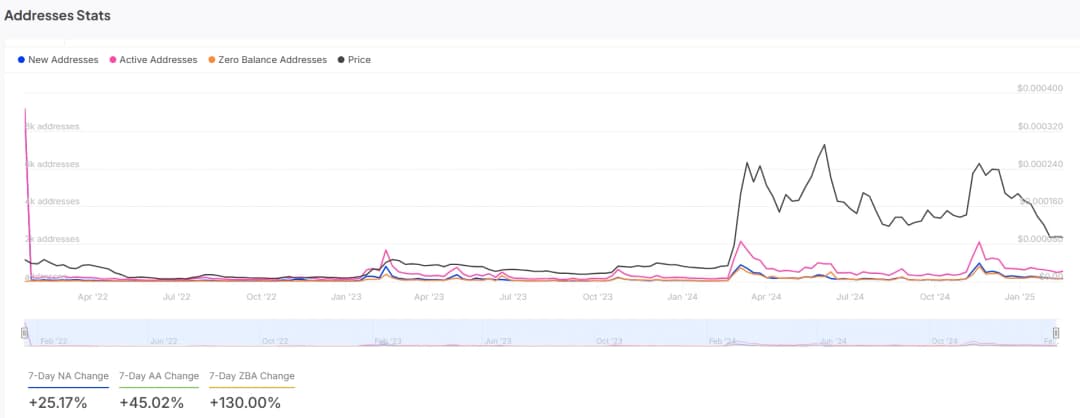Viewport: 1080px width, 418px height.
Task: Click the navigator timeline at Feb '23
Action: [x=386, y=341]
